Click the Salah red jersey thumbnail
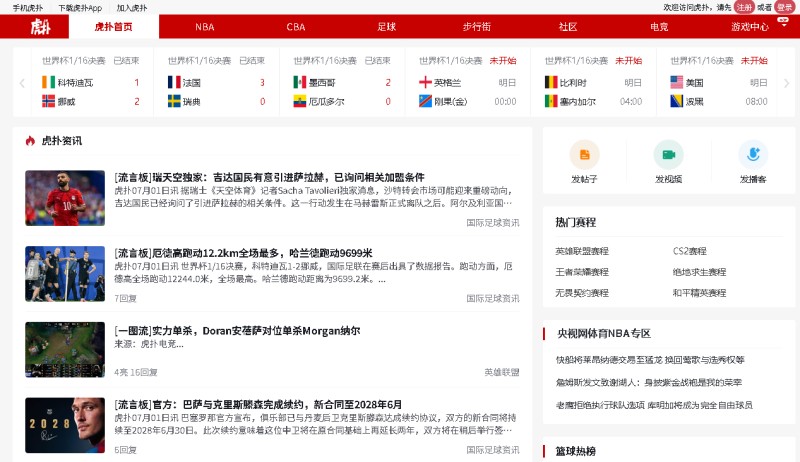The height and width of the screenshot is (462, 800). point(65,198)
